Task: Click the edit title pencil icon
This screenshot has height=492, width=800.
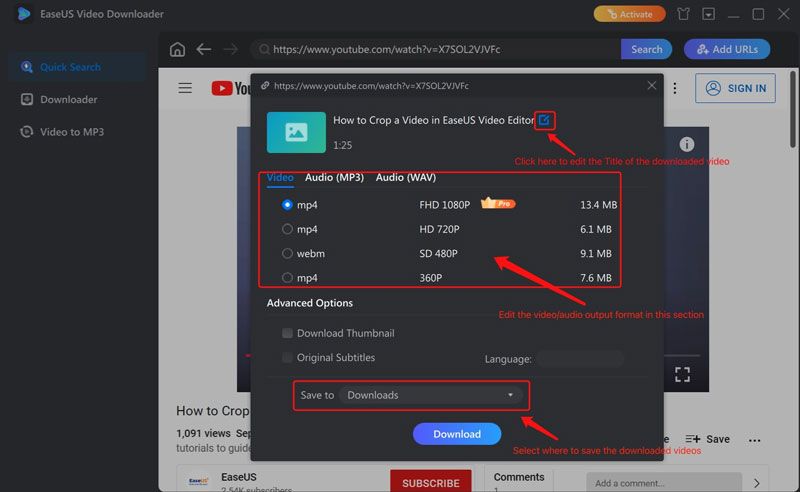Action: 544,120
